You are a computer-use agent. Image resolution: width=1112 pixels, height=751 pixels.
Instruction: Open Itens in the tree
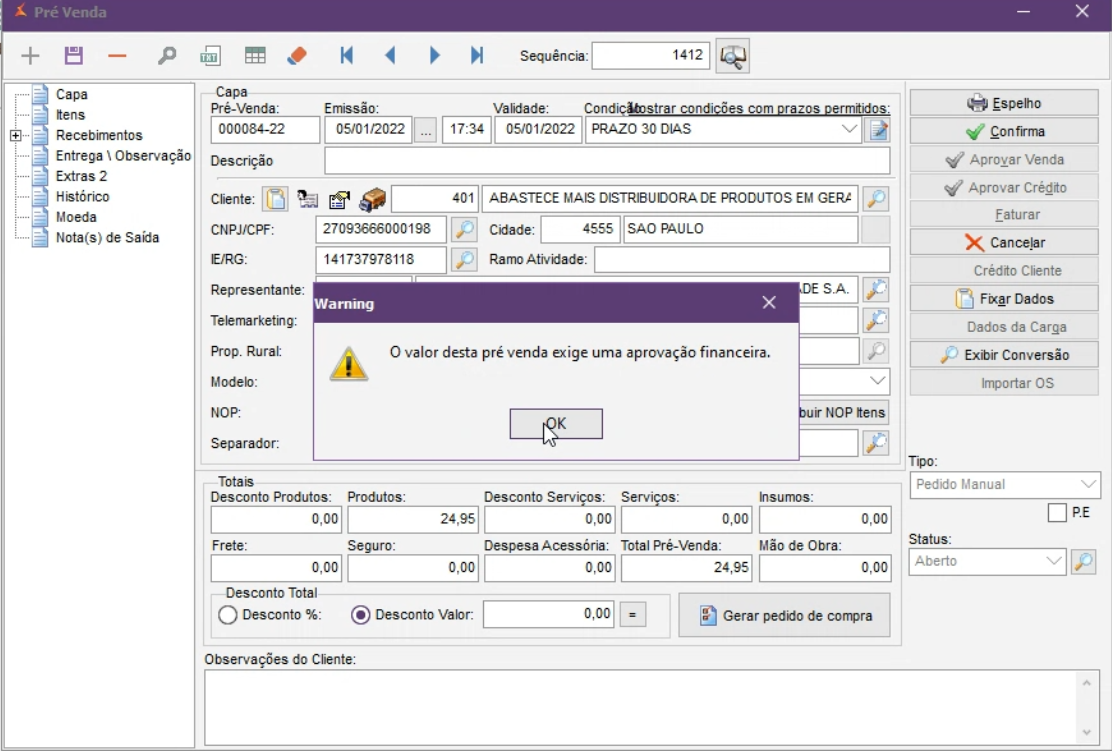click(70, 115)
